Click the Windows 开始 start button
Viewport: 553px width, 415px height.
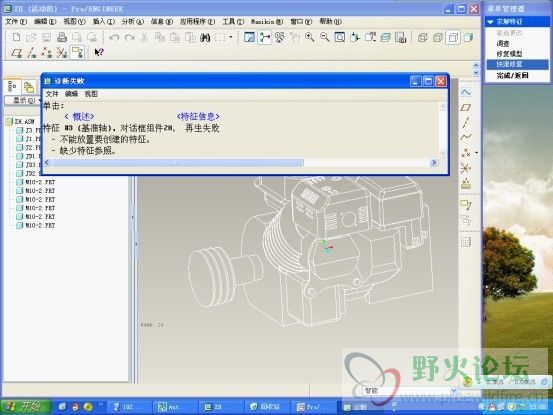point(25,407)
